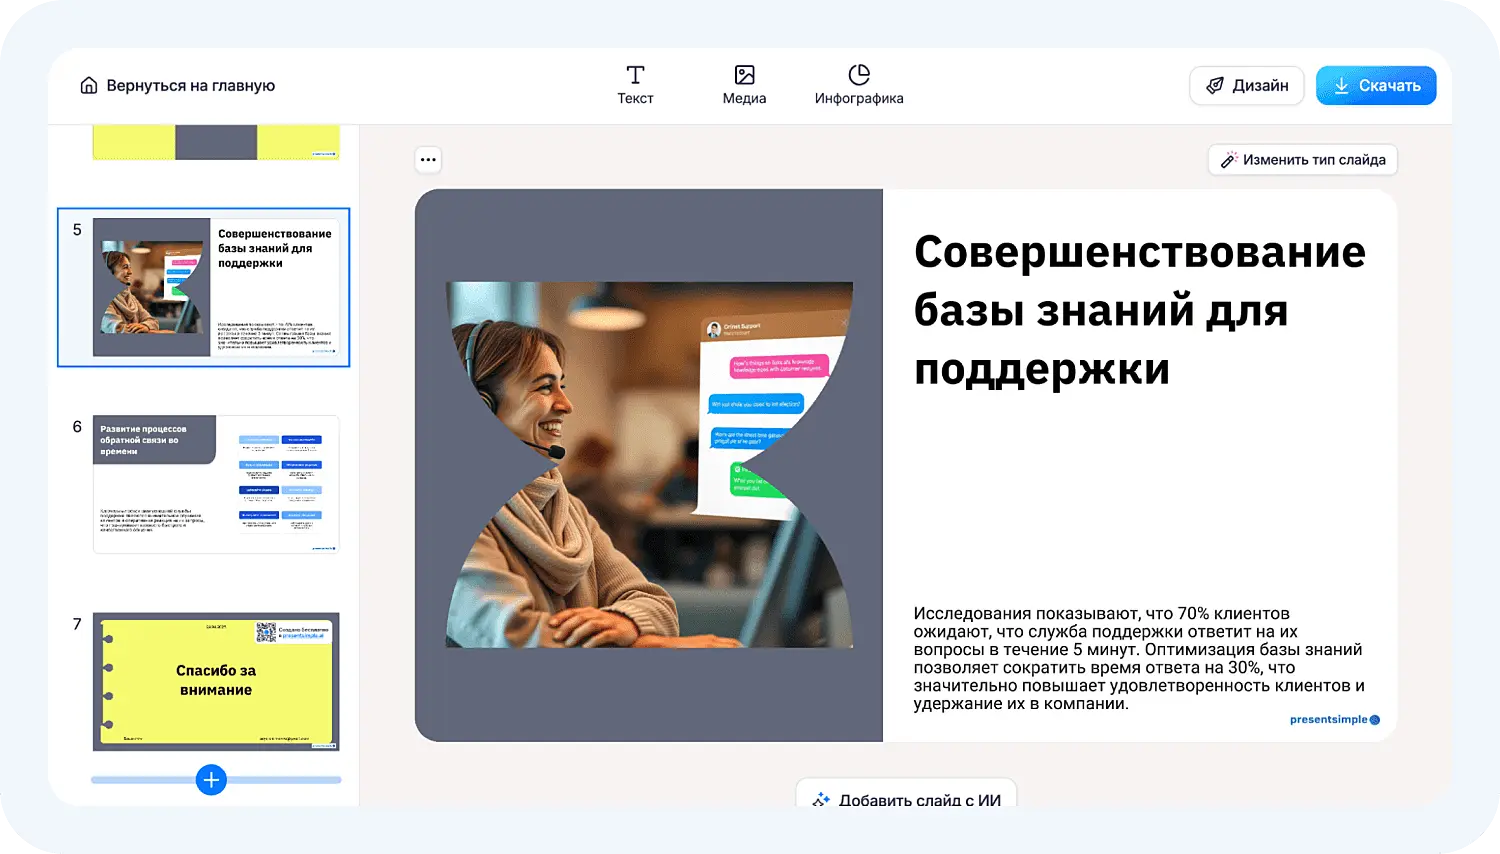Click the Вернуться на главную link text
The image size is (1500, 854).
[190, 86]
